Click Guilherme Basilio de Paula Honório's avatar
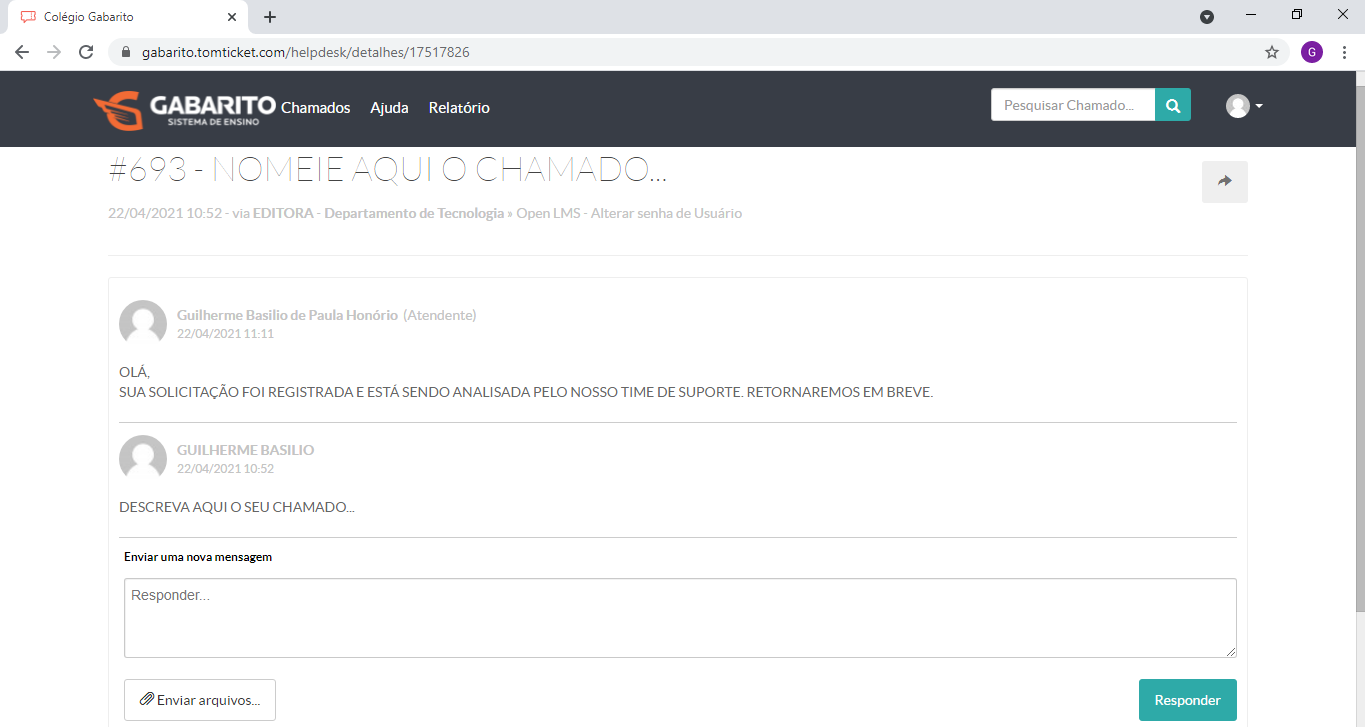Image resolution: width=1365 pixels, height=727 pixels. [143, 324]
